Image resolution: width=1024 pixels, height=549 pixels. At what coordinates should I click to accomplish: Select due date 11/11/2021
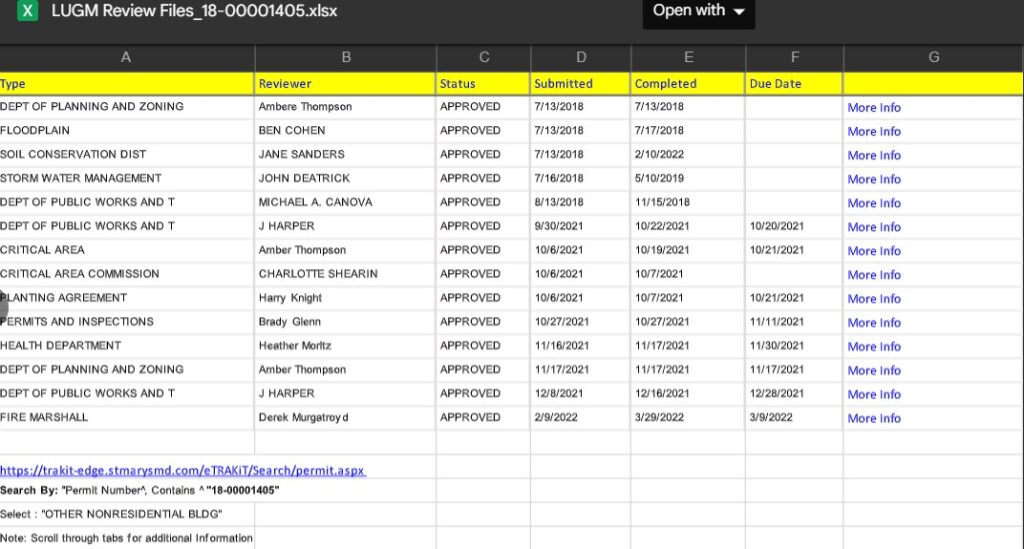pyautogui.click(x=794, y=322)
